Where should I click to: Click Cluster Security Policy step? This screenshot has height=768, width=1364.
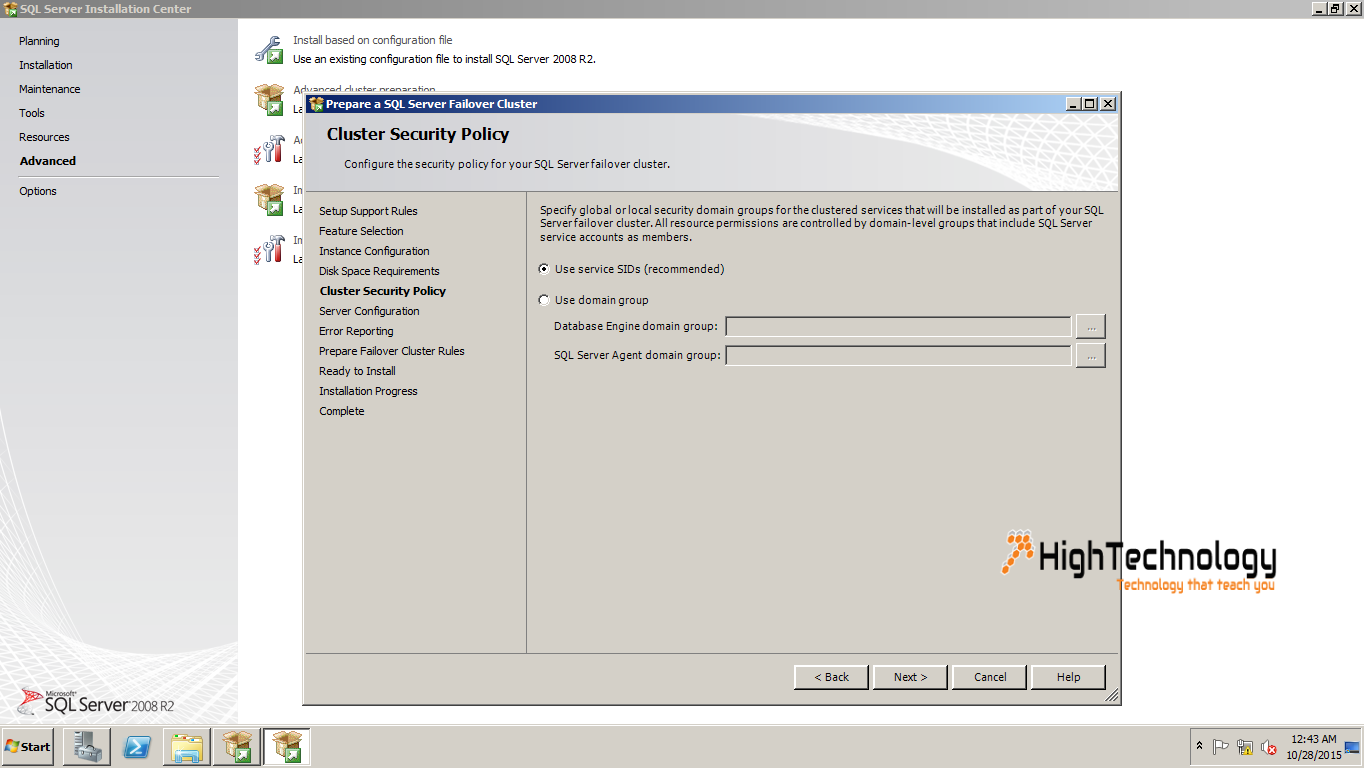(x=383, y=291)
